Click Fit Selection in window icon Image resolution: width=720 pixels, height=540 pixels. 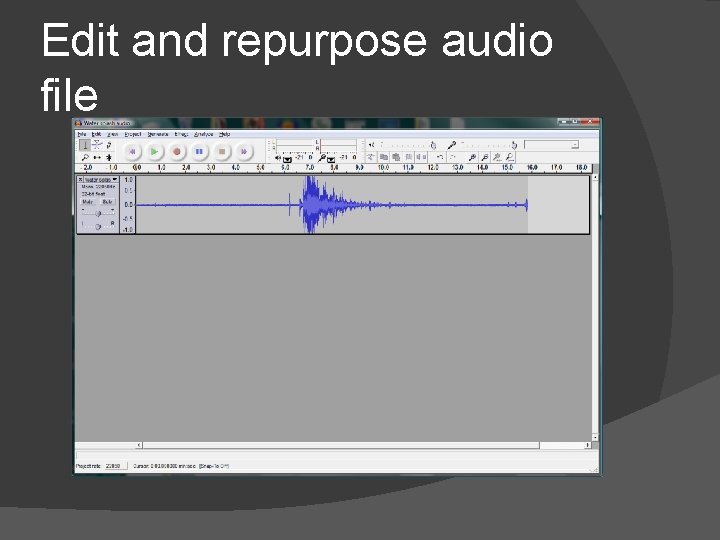tap(497, 157)
